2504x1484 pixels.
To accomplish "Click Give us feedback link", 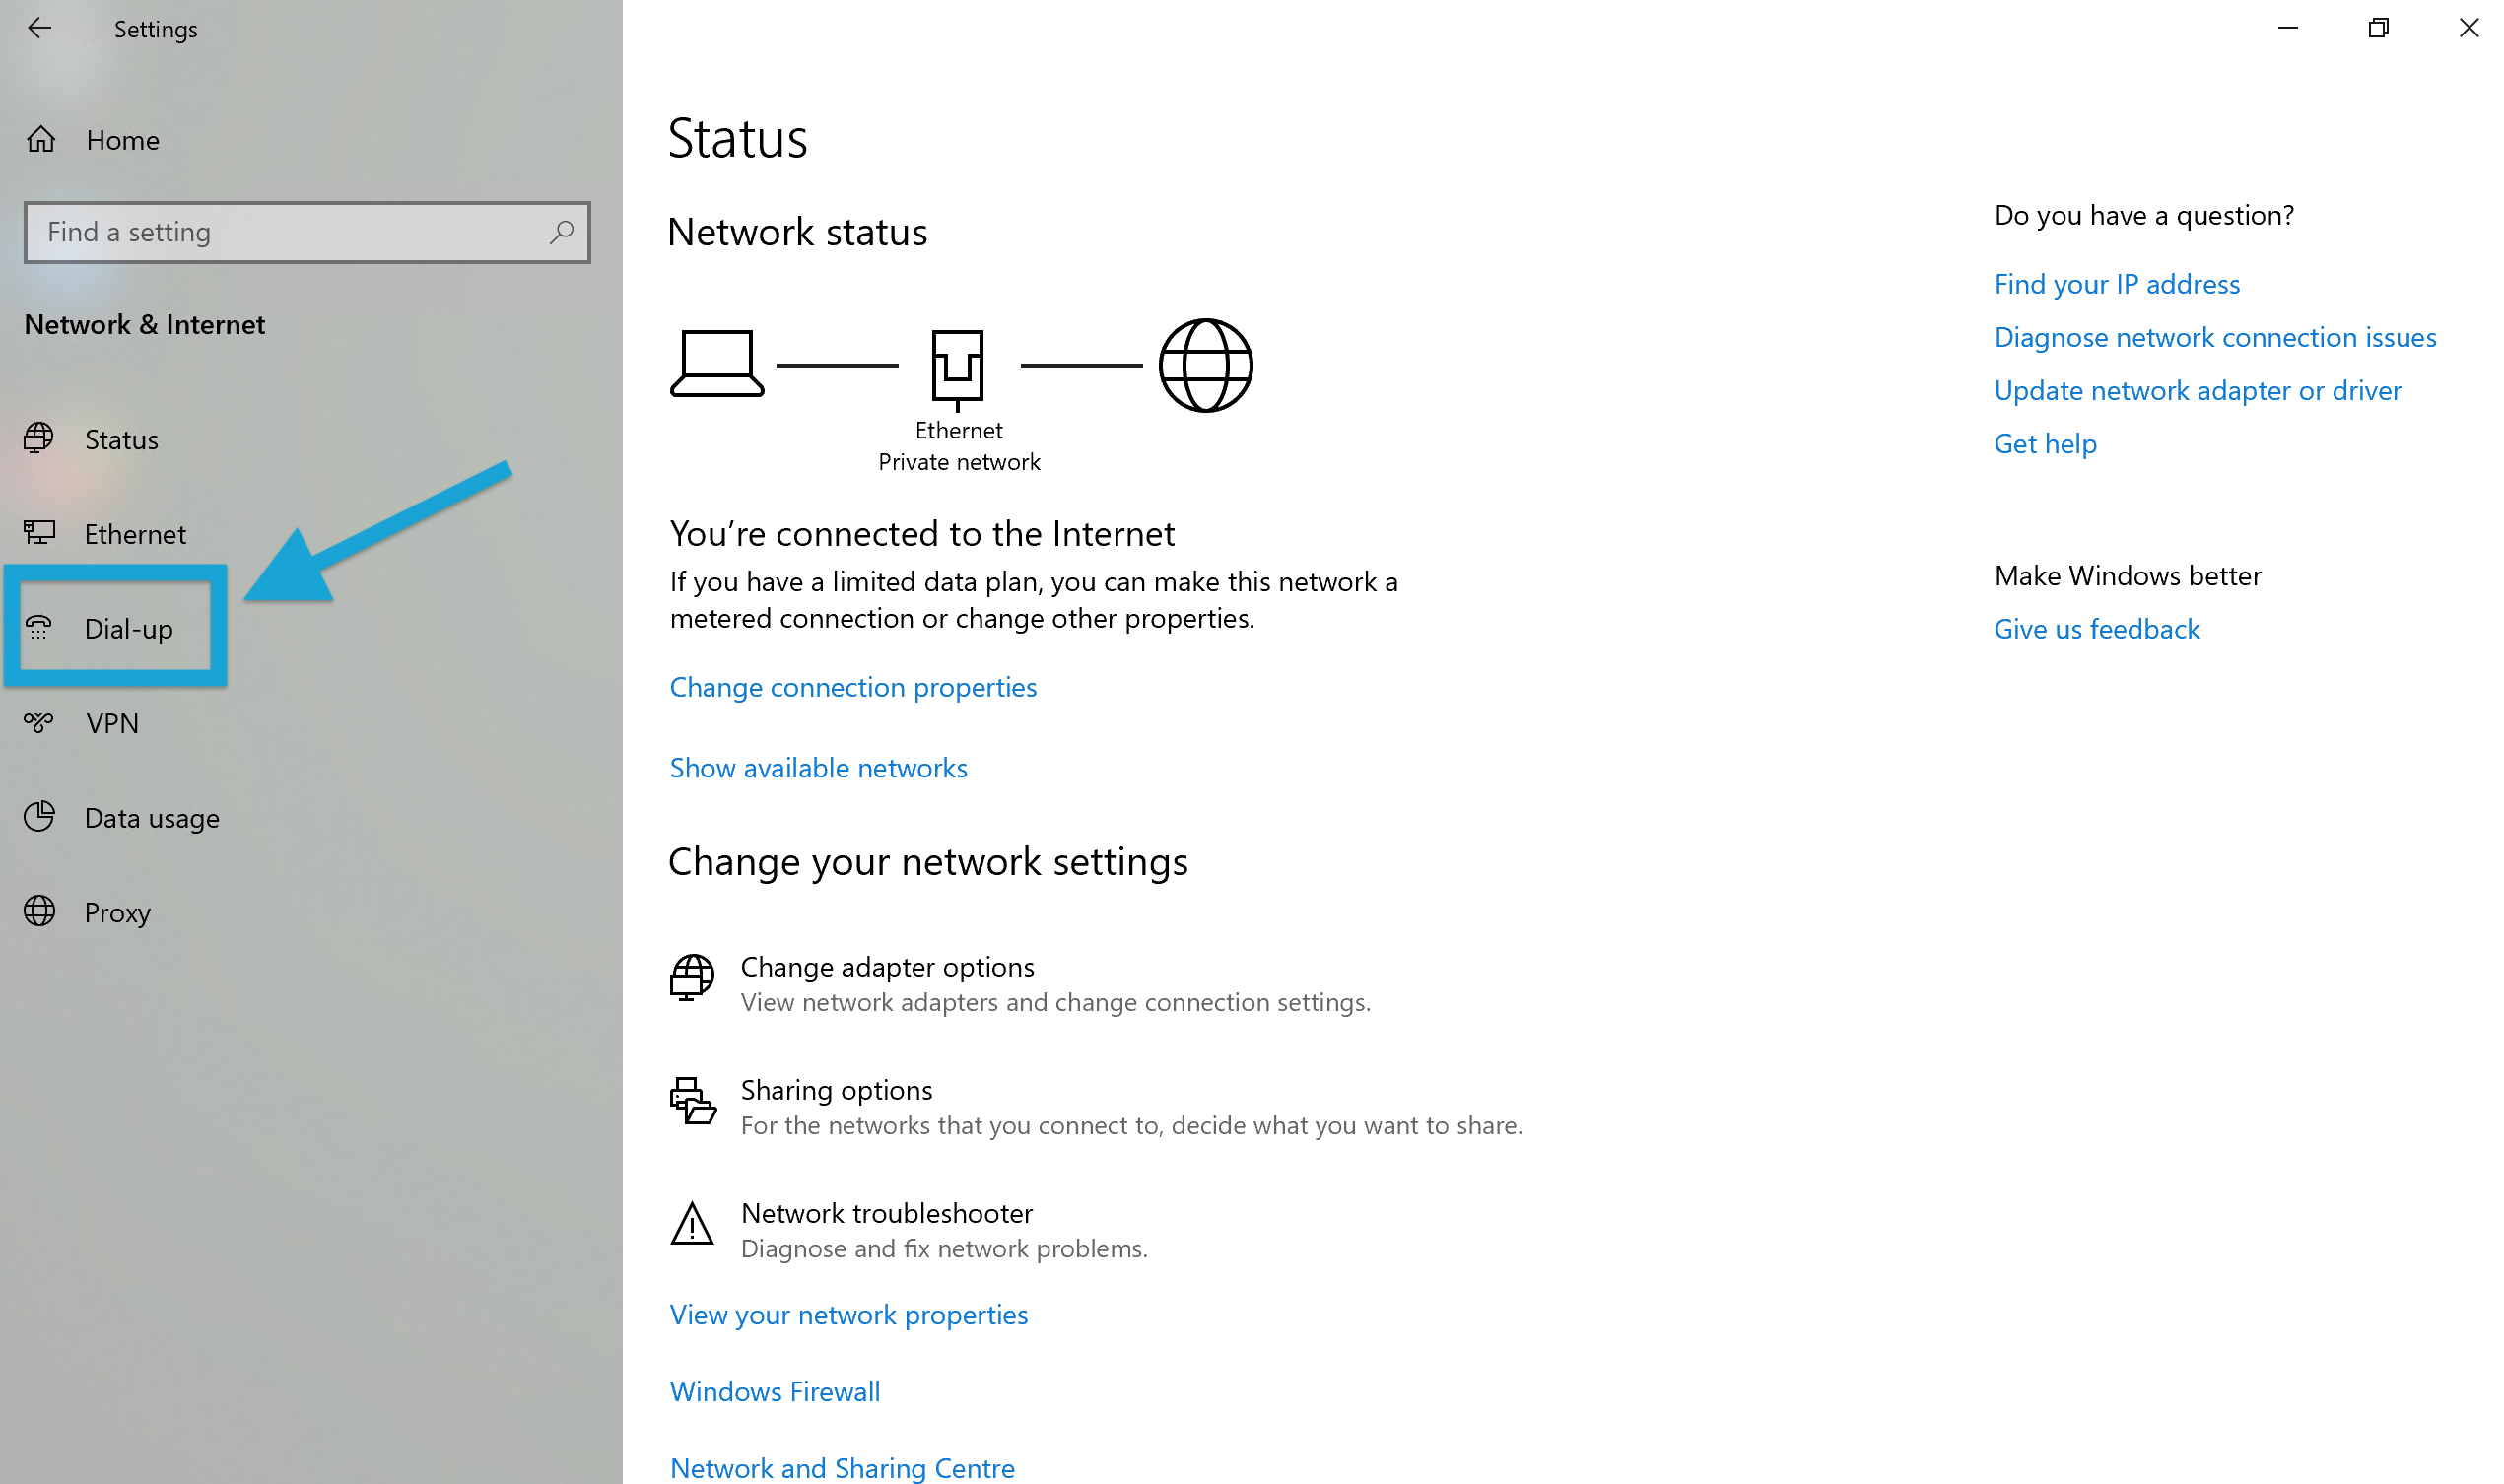I will click(2096, 629).
